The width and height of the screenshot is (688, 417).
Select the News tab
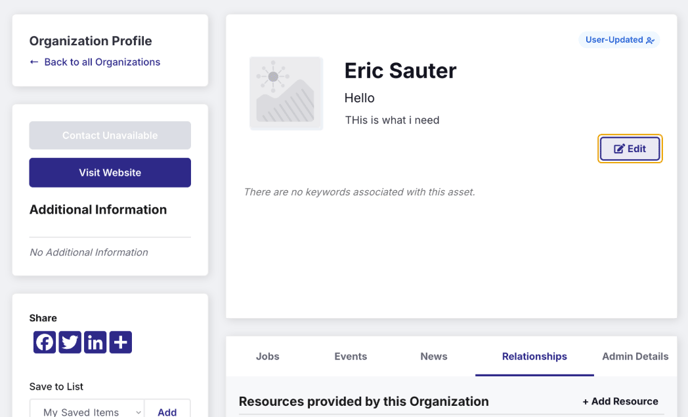tap(434, 356)
